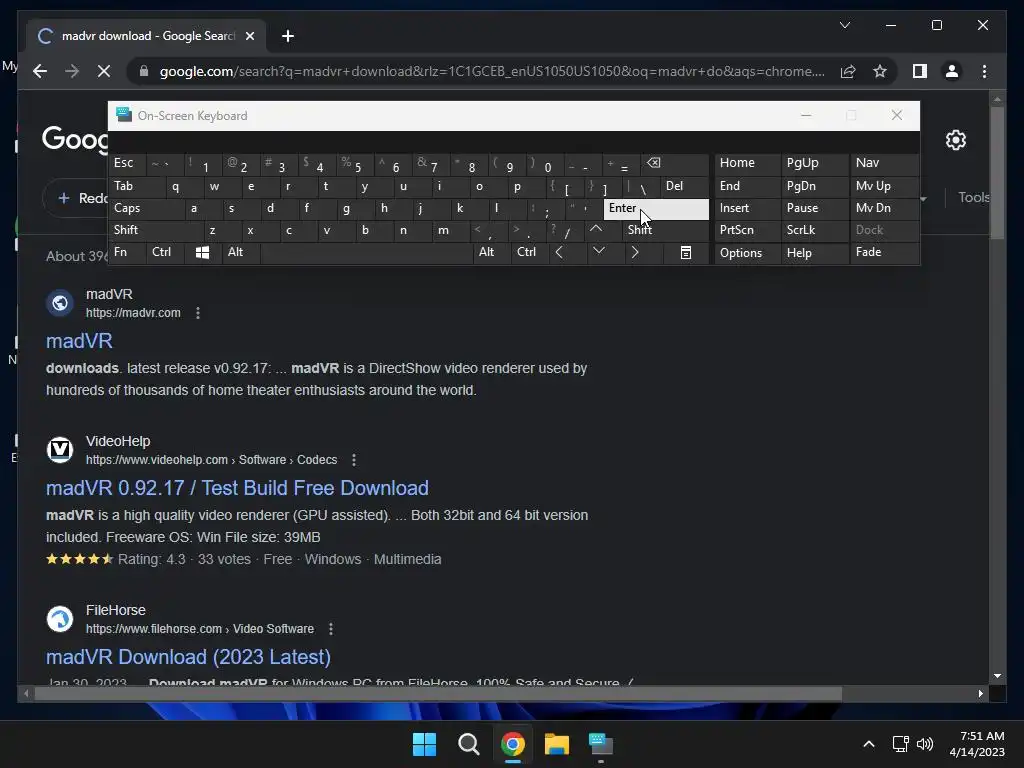The height and width of the screenshot is (768, 1024).
Task: Click Chrome vertical scrollbar thumb
Action: (997, 173)
